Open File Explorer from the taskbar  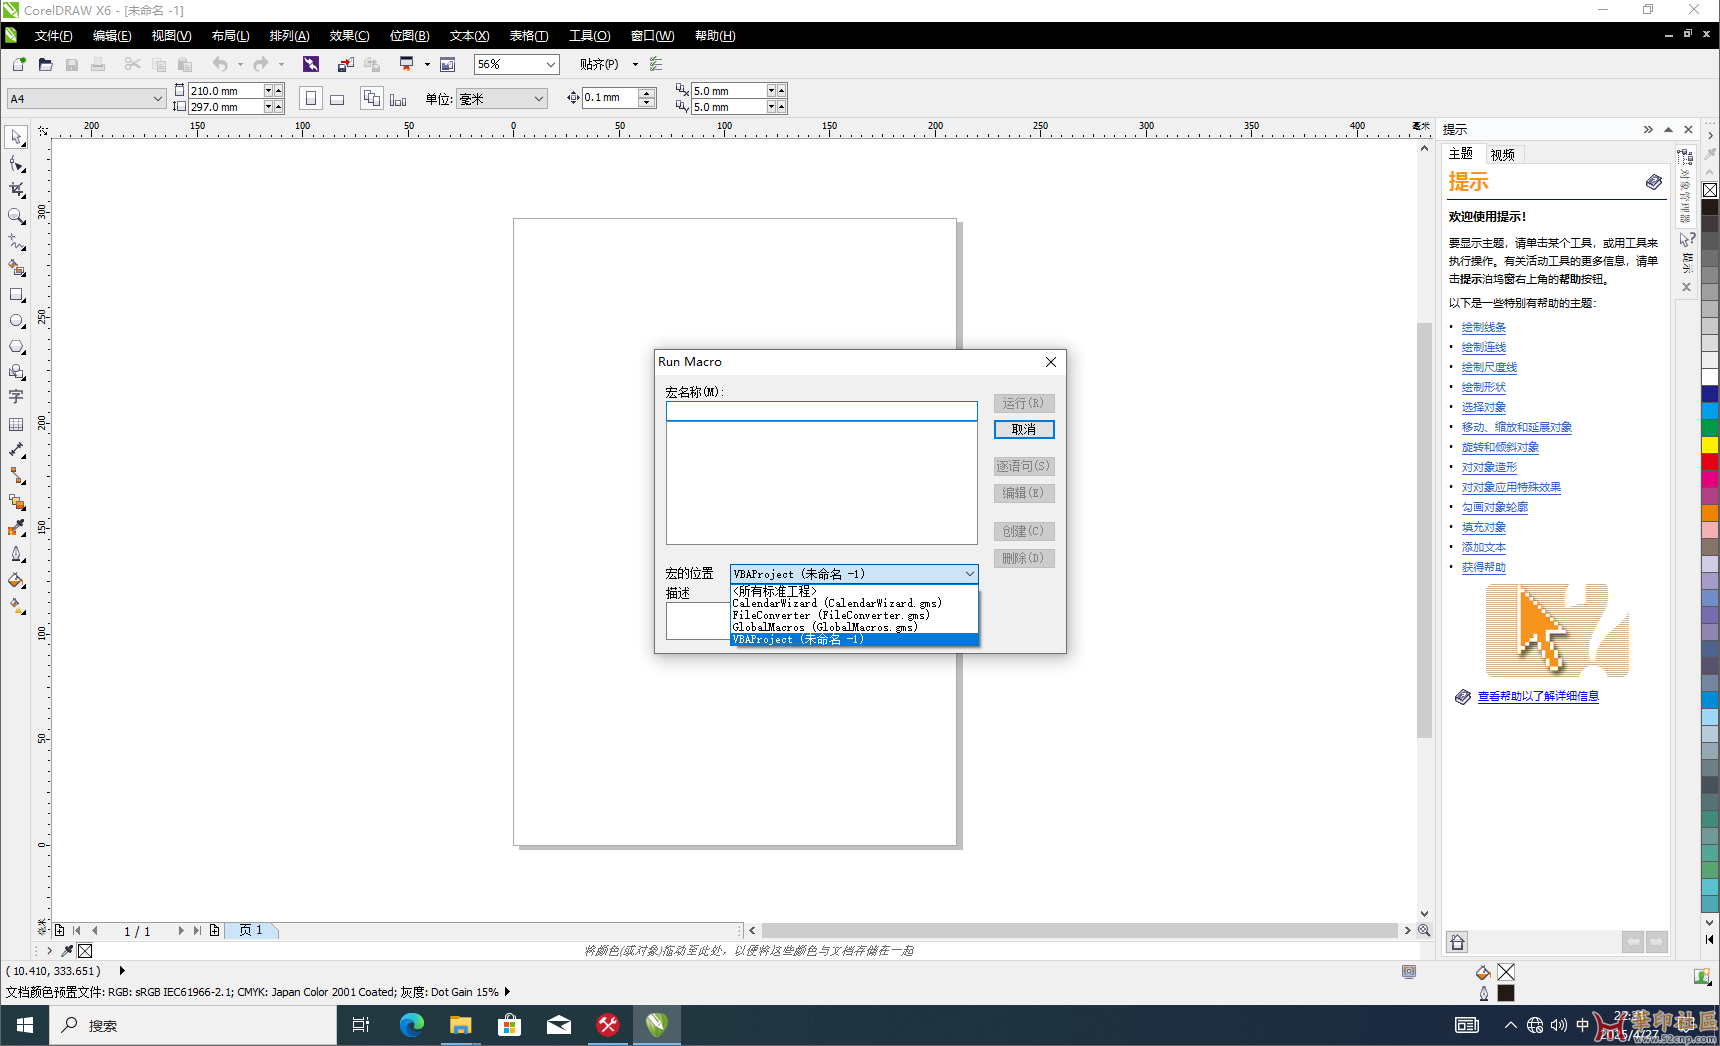point(460,1025)
